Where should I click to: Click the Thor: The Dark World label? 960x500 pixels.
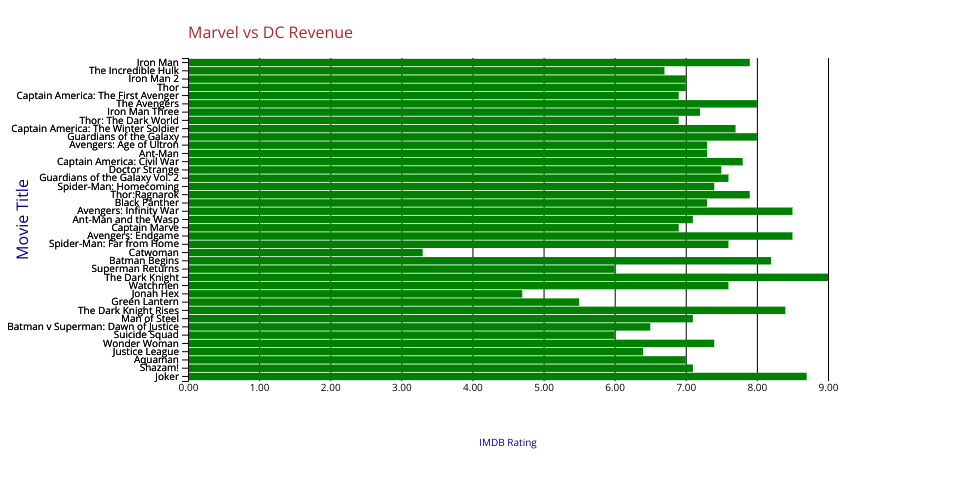tap(129, 121)
